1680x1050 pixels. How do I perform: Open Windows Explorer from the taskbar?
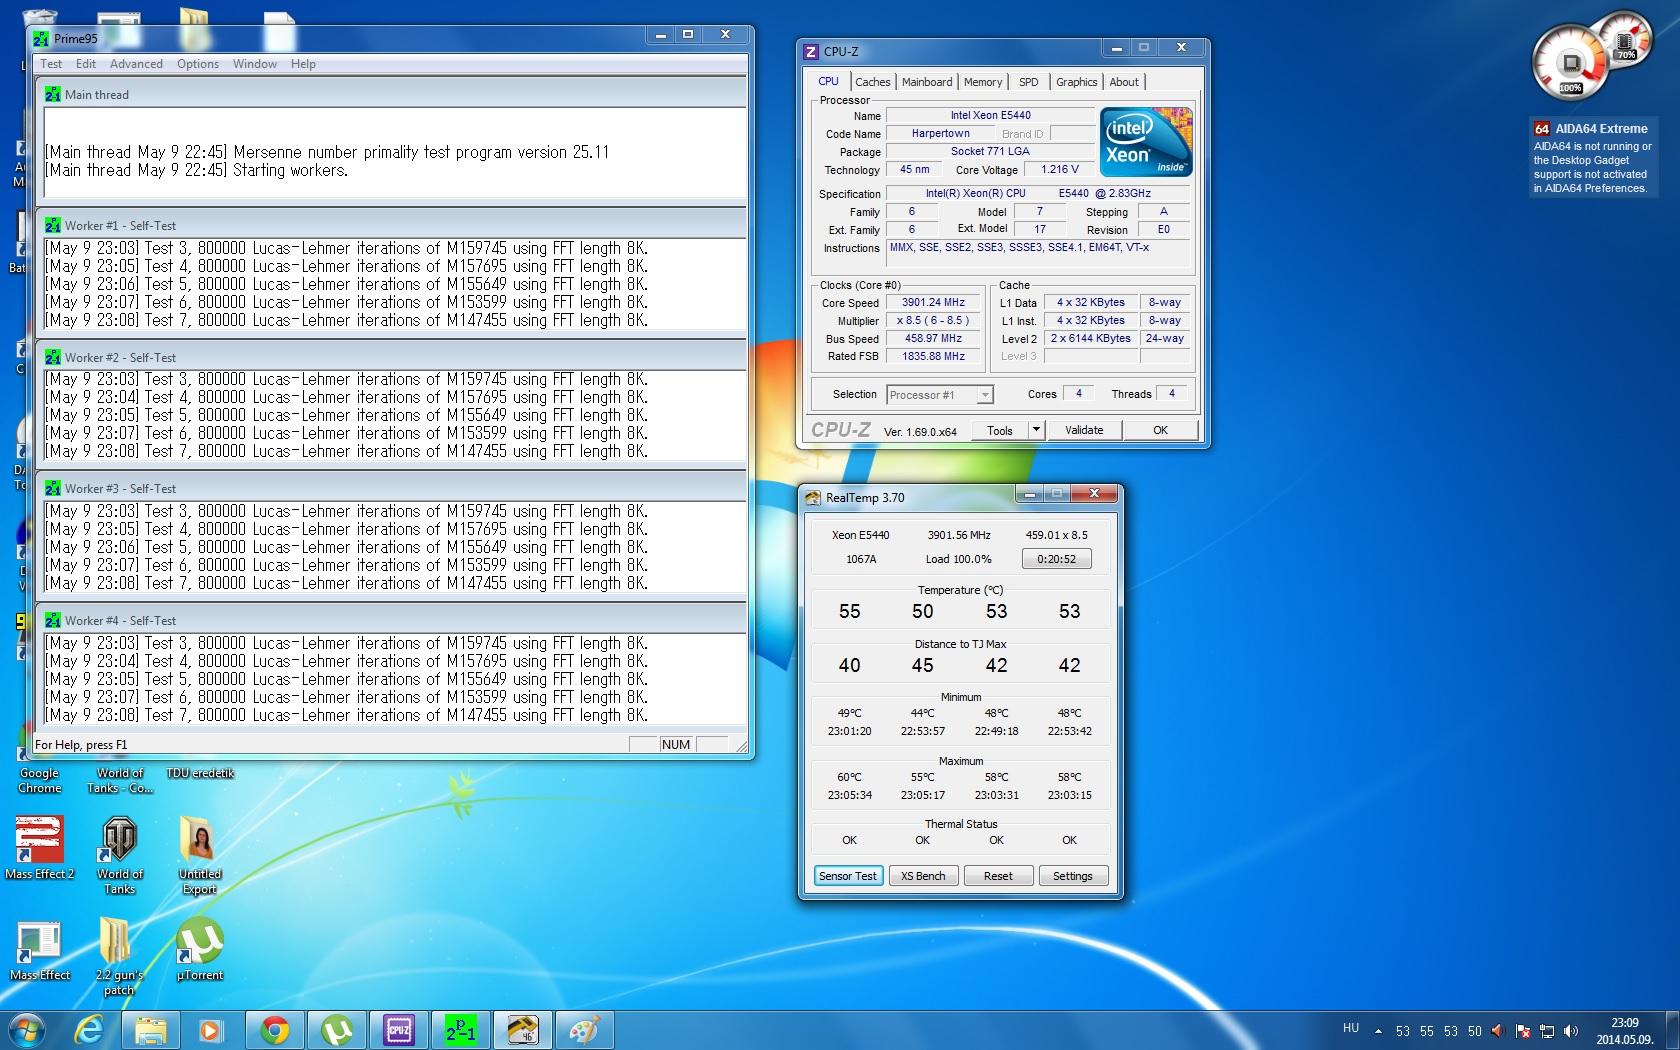[150, 1029]
